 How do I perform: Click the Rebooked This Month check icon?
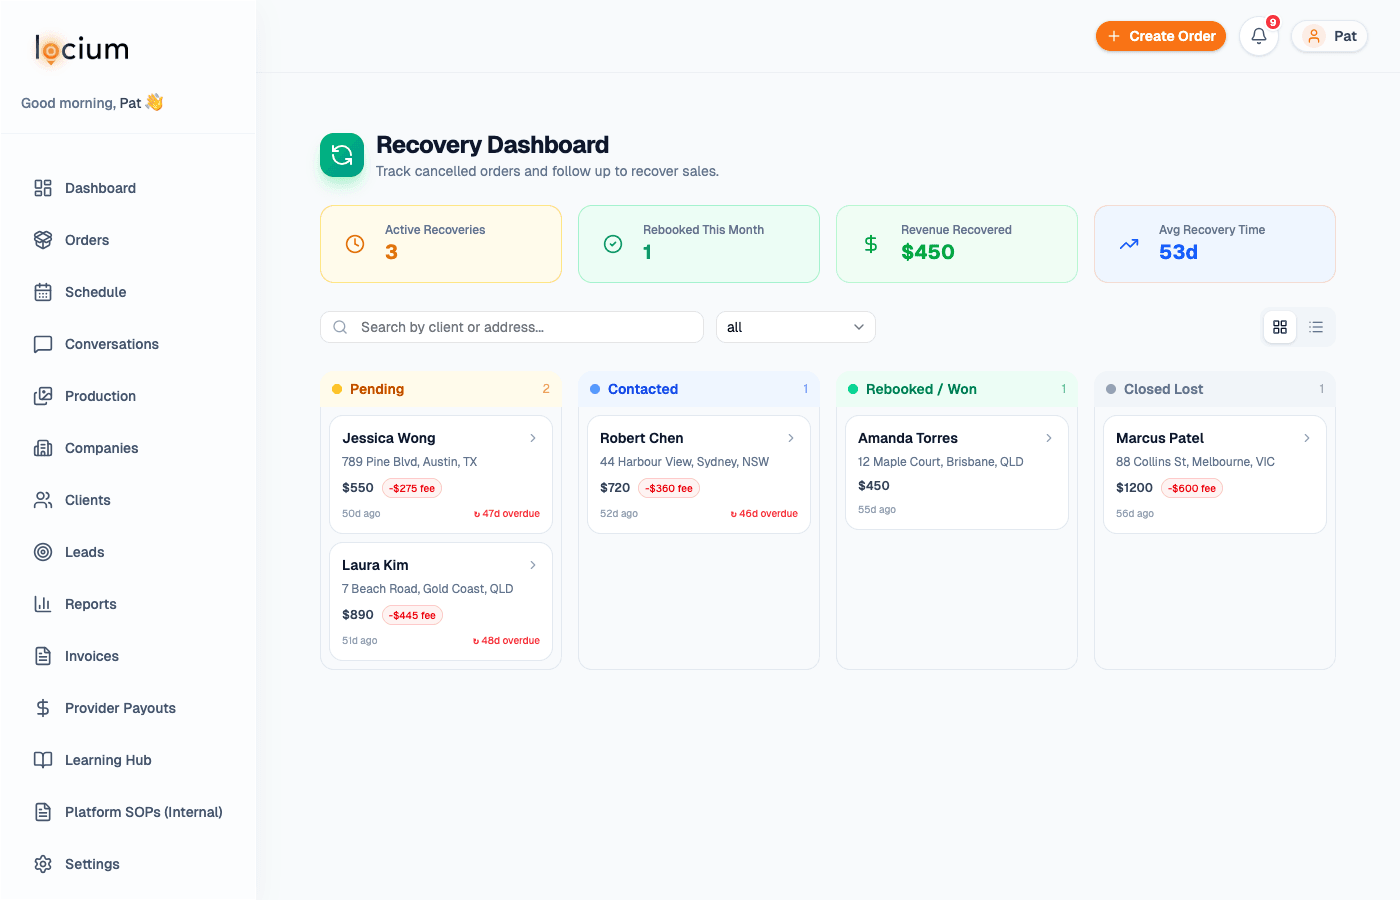(613, 244)
